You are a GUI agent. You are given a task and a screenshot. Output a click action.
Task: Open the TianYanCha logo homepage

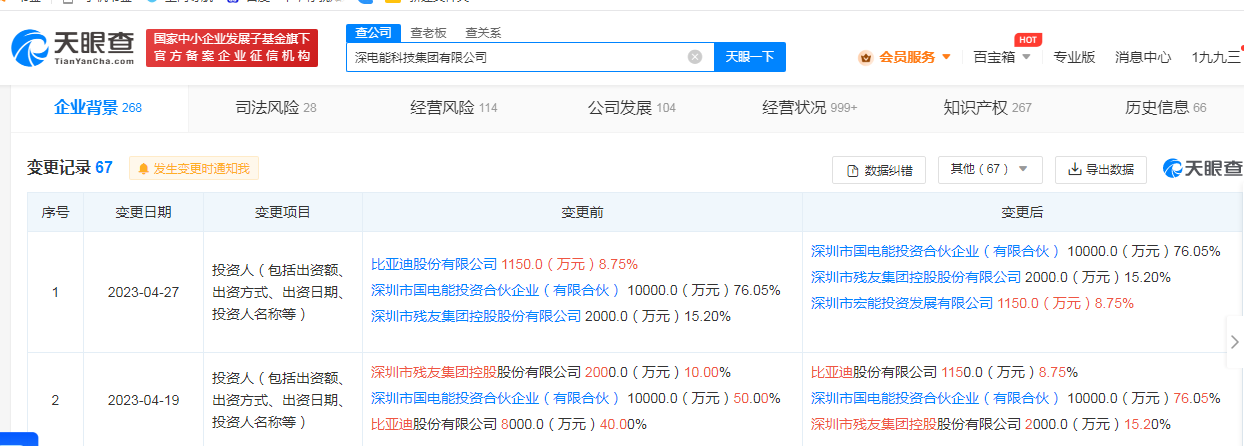[72, 48]
